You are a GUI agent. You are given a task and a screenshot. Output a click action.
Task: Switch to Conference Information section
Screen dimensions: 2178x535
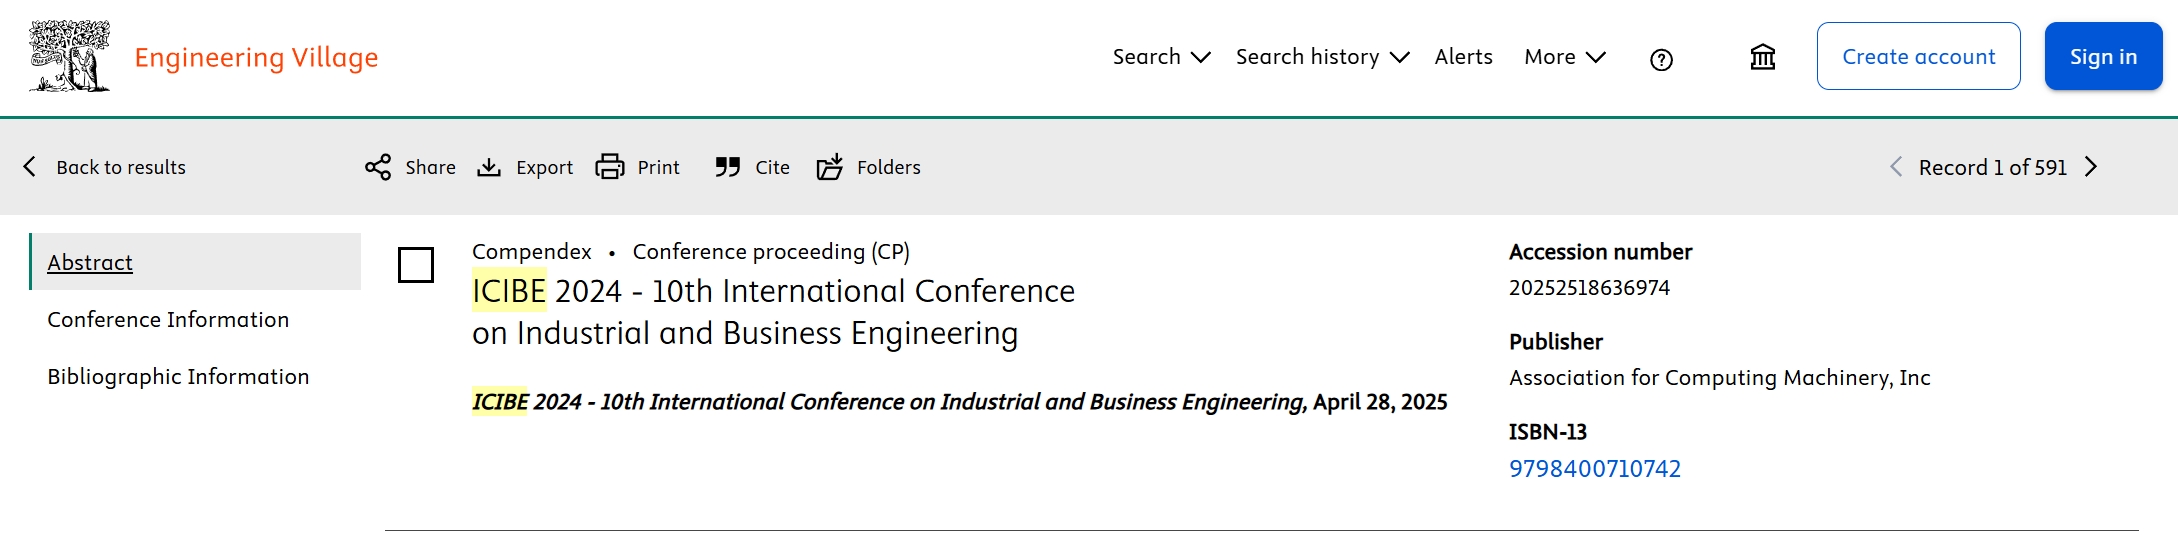168,319
